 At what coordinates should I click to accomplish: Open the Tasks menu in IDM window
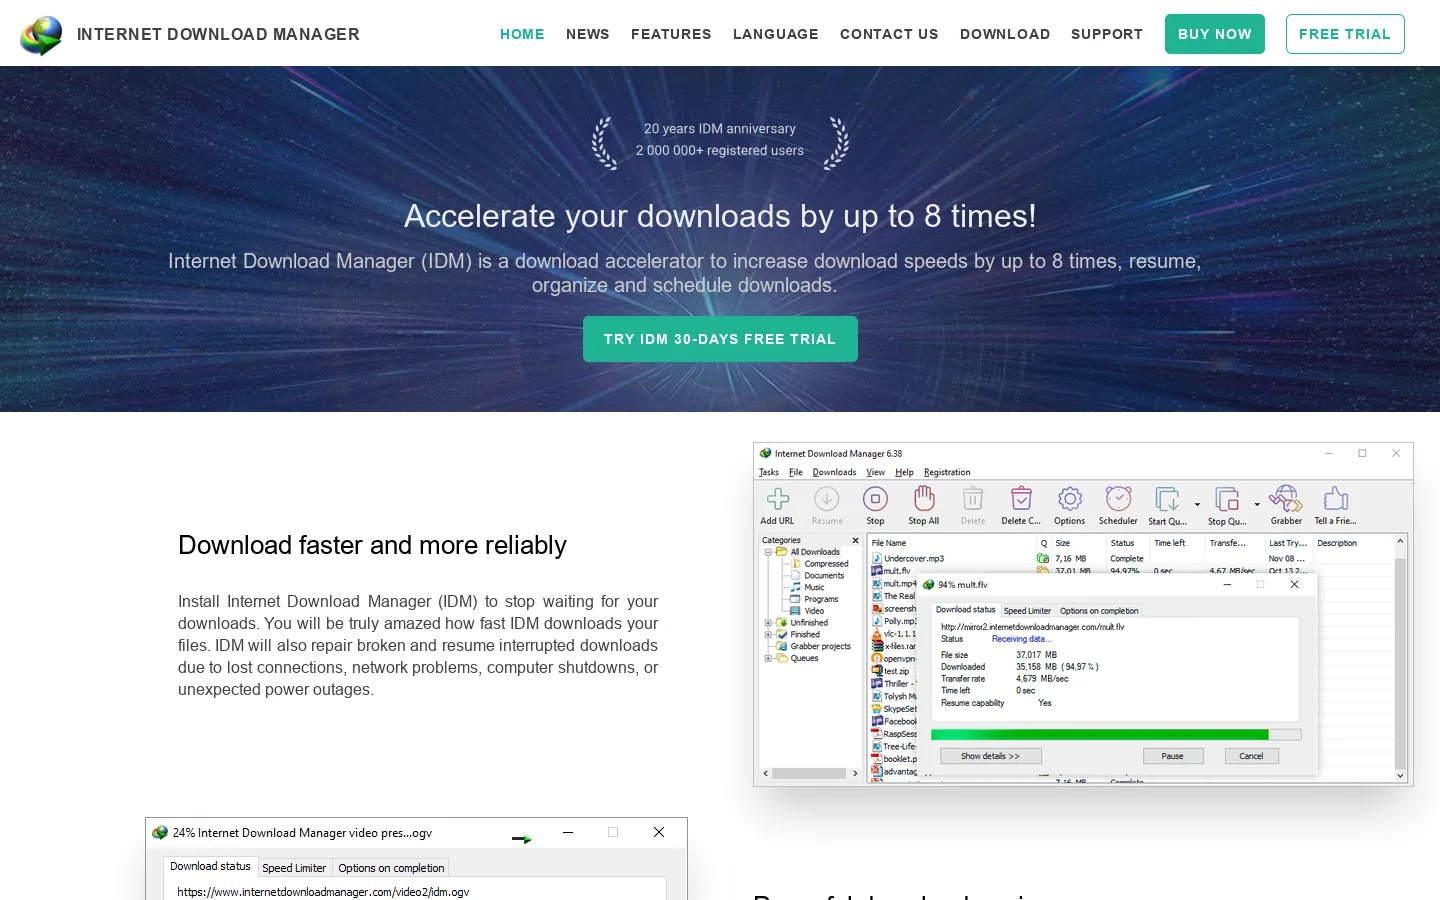[x=769, y=472]
